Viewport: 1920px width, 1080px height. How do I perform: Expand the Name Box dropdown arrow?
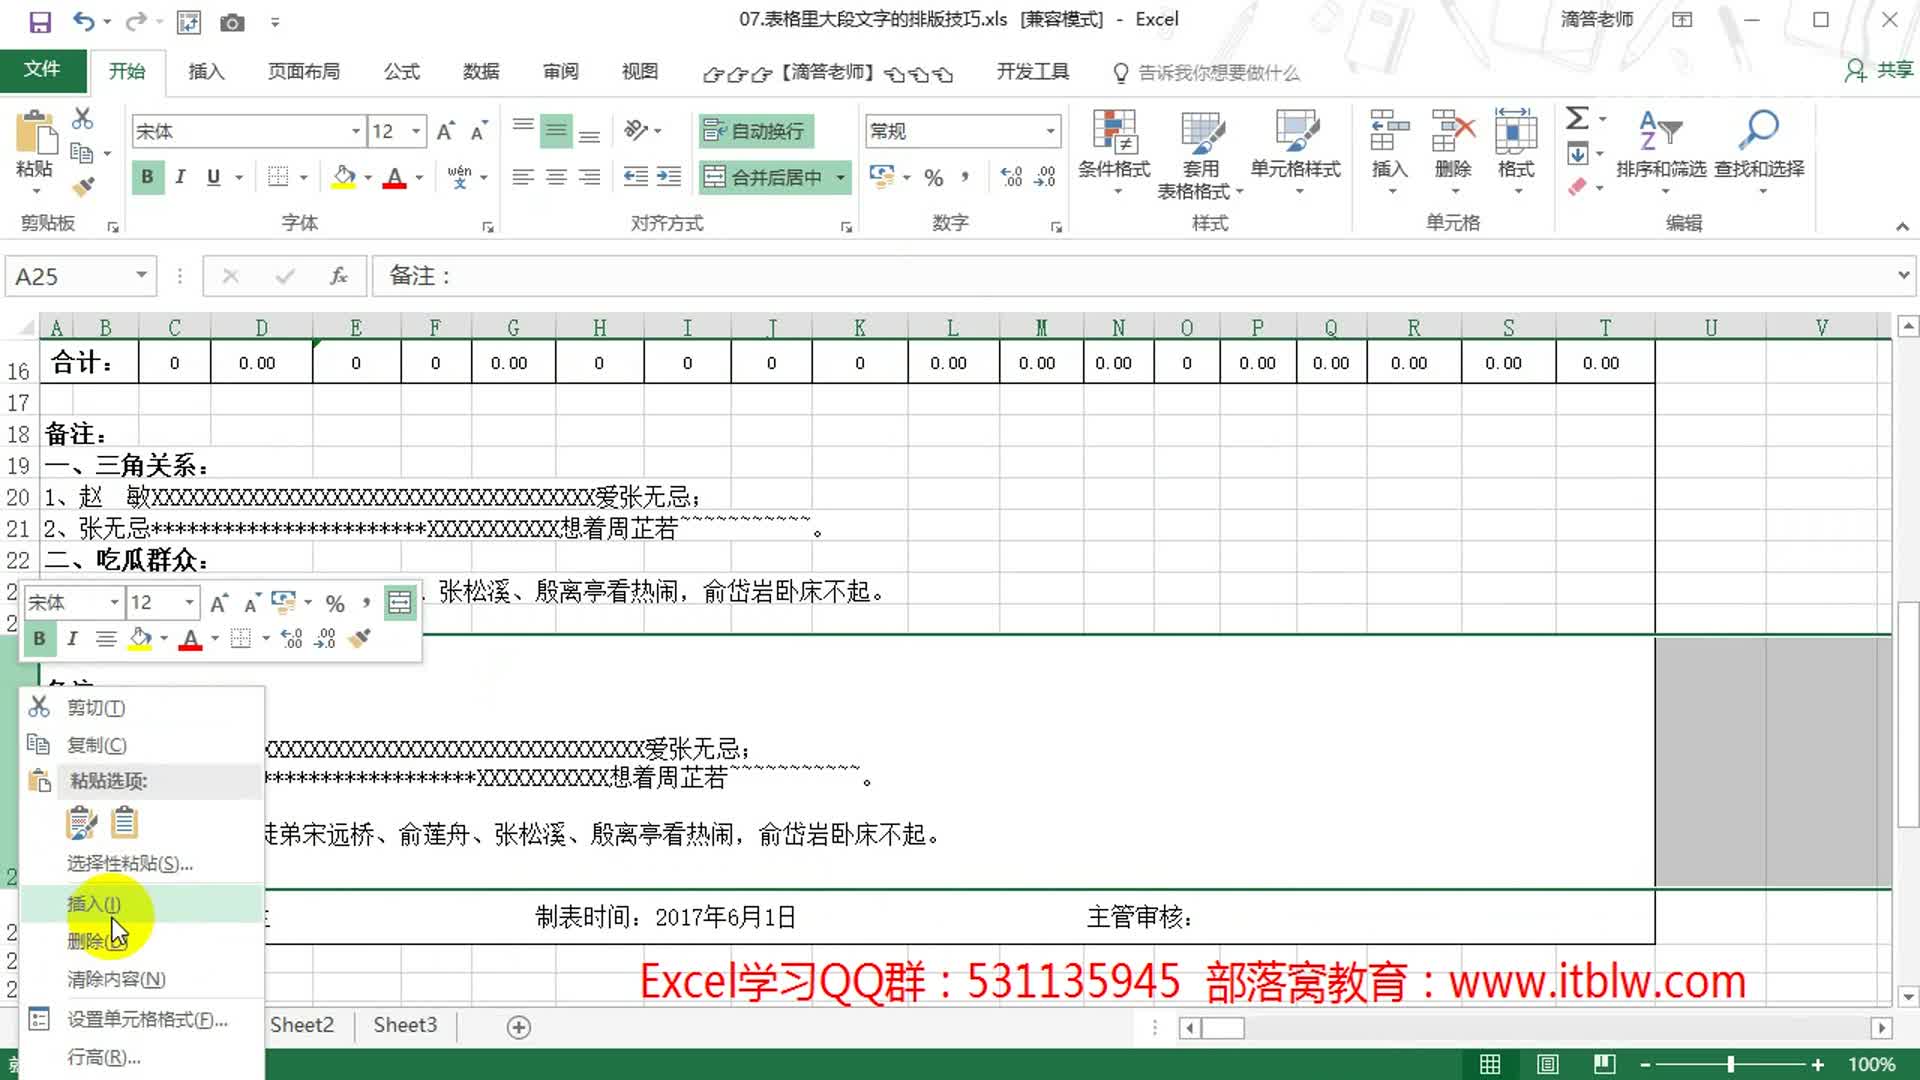tap(141, 275)
